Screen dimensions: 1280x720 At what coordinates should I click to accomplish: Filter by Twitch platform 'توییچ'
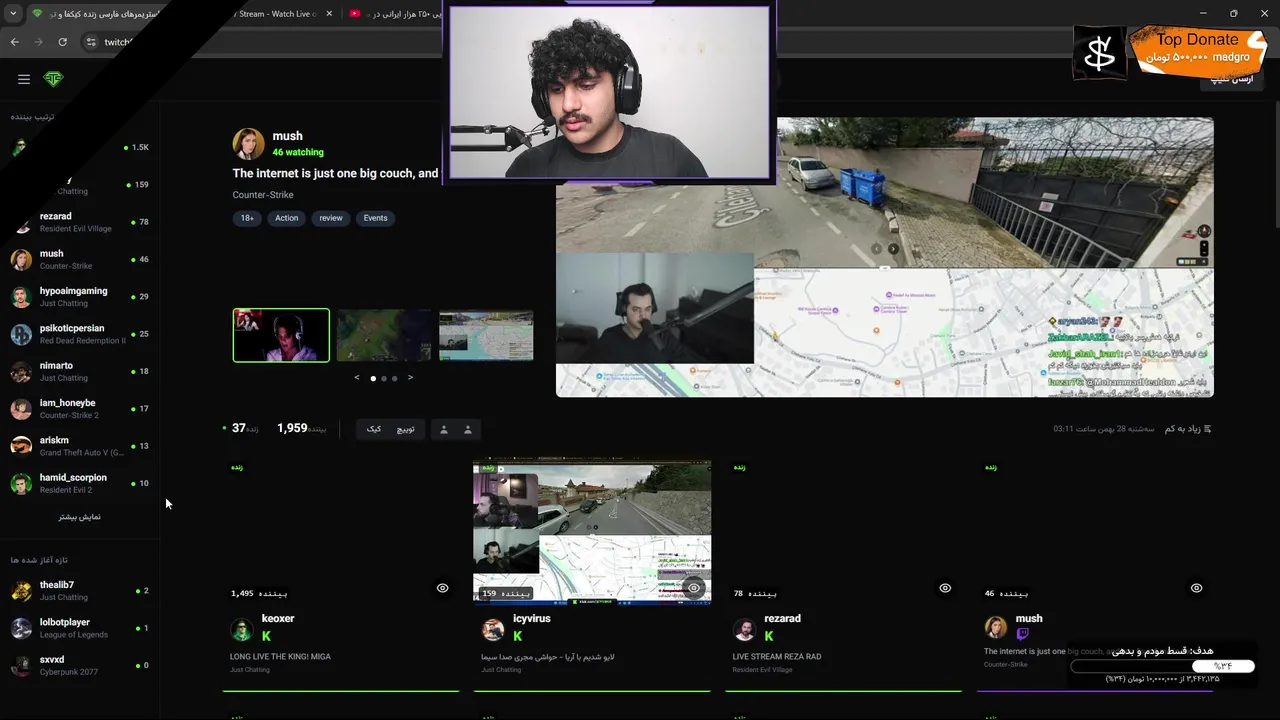(x=405, y=429)
